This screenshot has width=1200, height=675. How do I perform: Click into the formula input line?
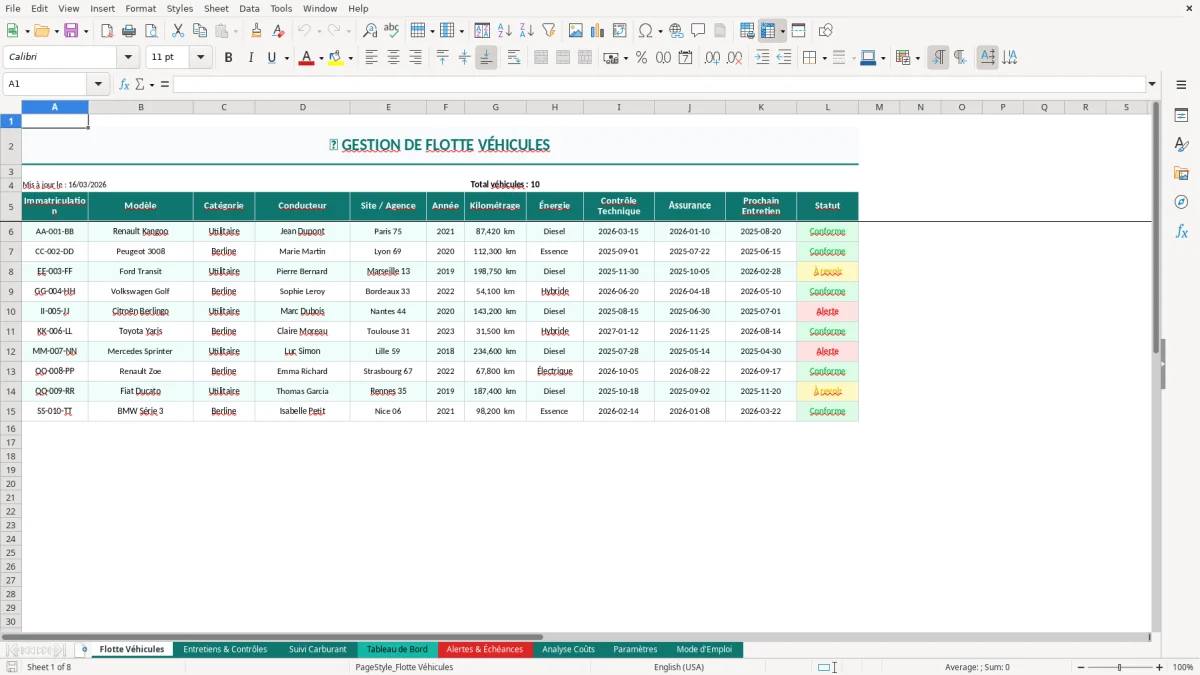[658, 84]
